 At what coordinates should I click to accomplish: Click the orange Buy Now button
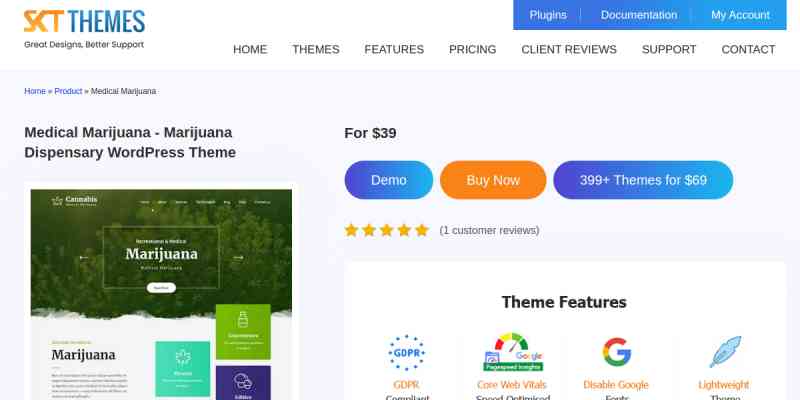point(493,180)
